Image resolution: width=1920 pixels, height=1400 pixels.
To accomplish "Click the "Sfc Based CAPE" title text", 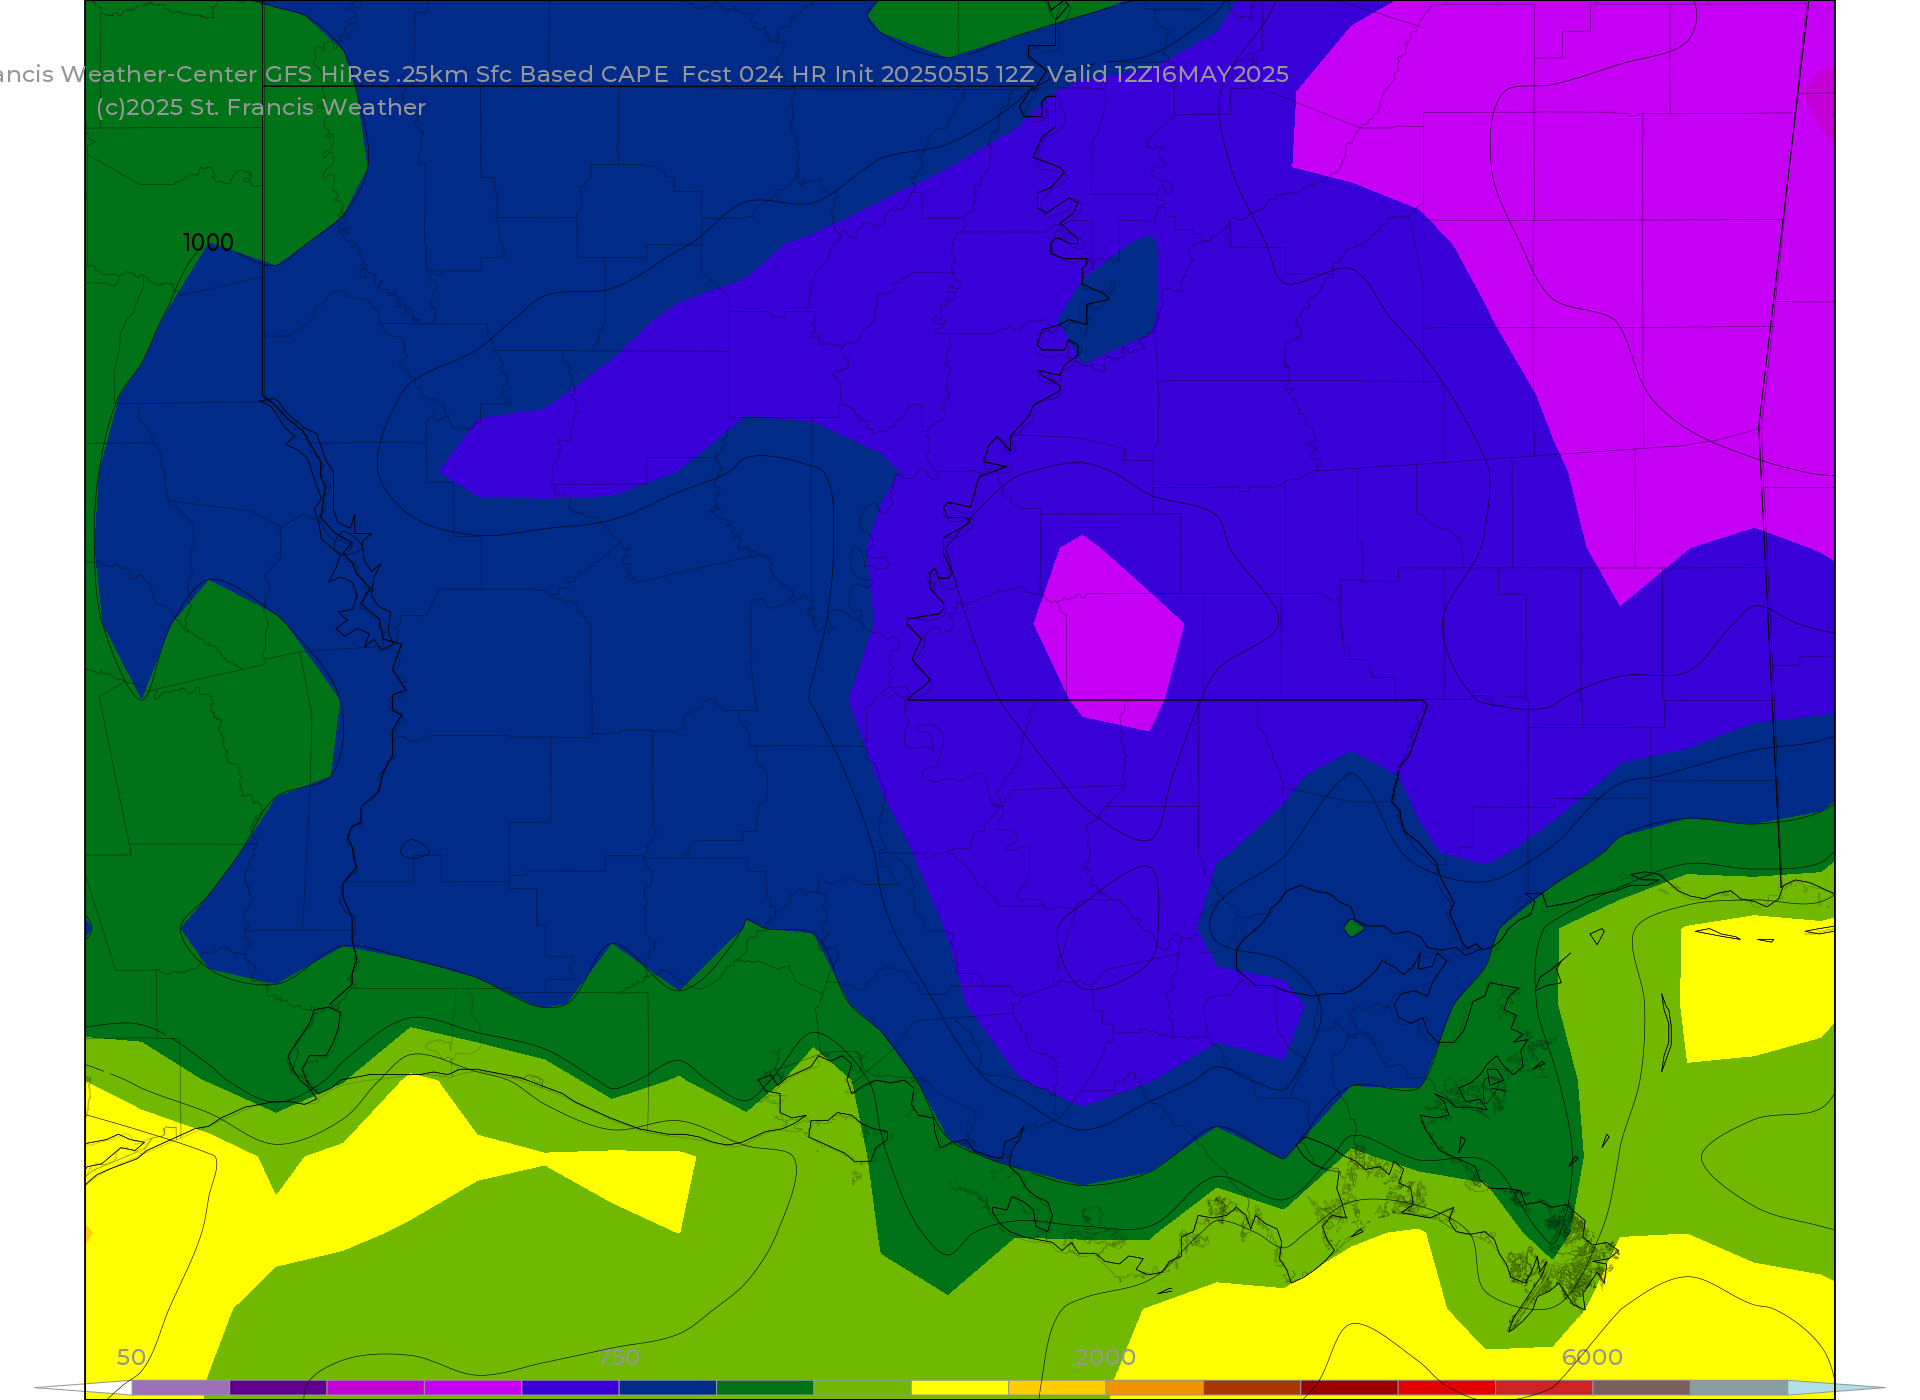I will (x=572, y=75).
